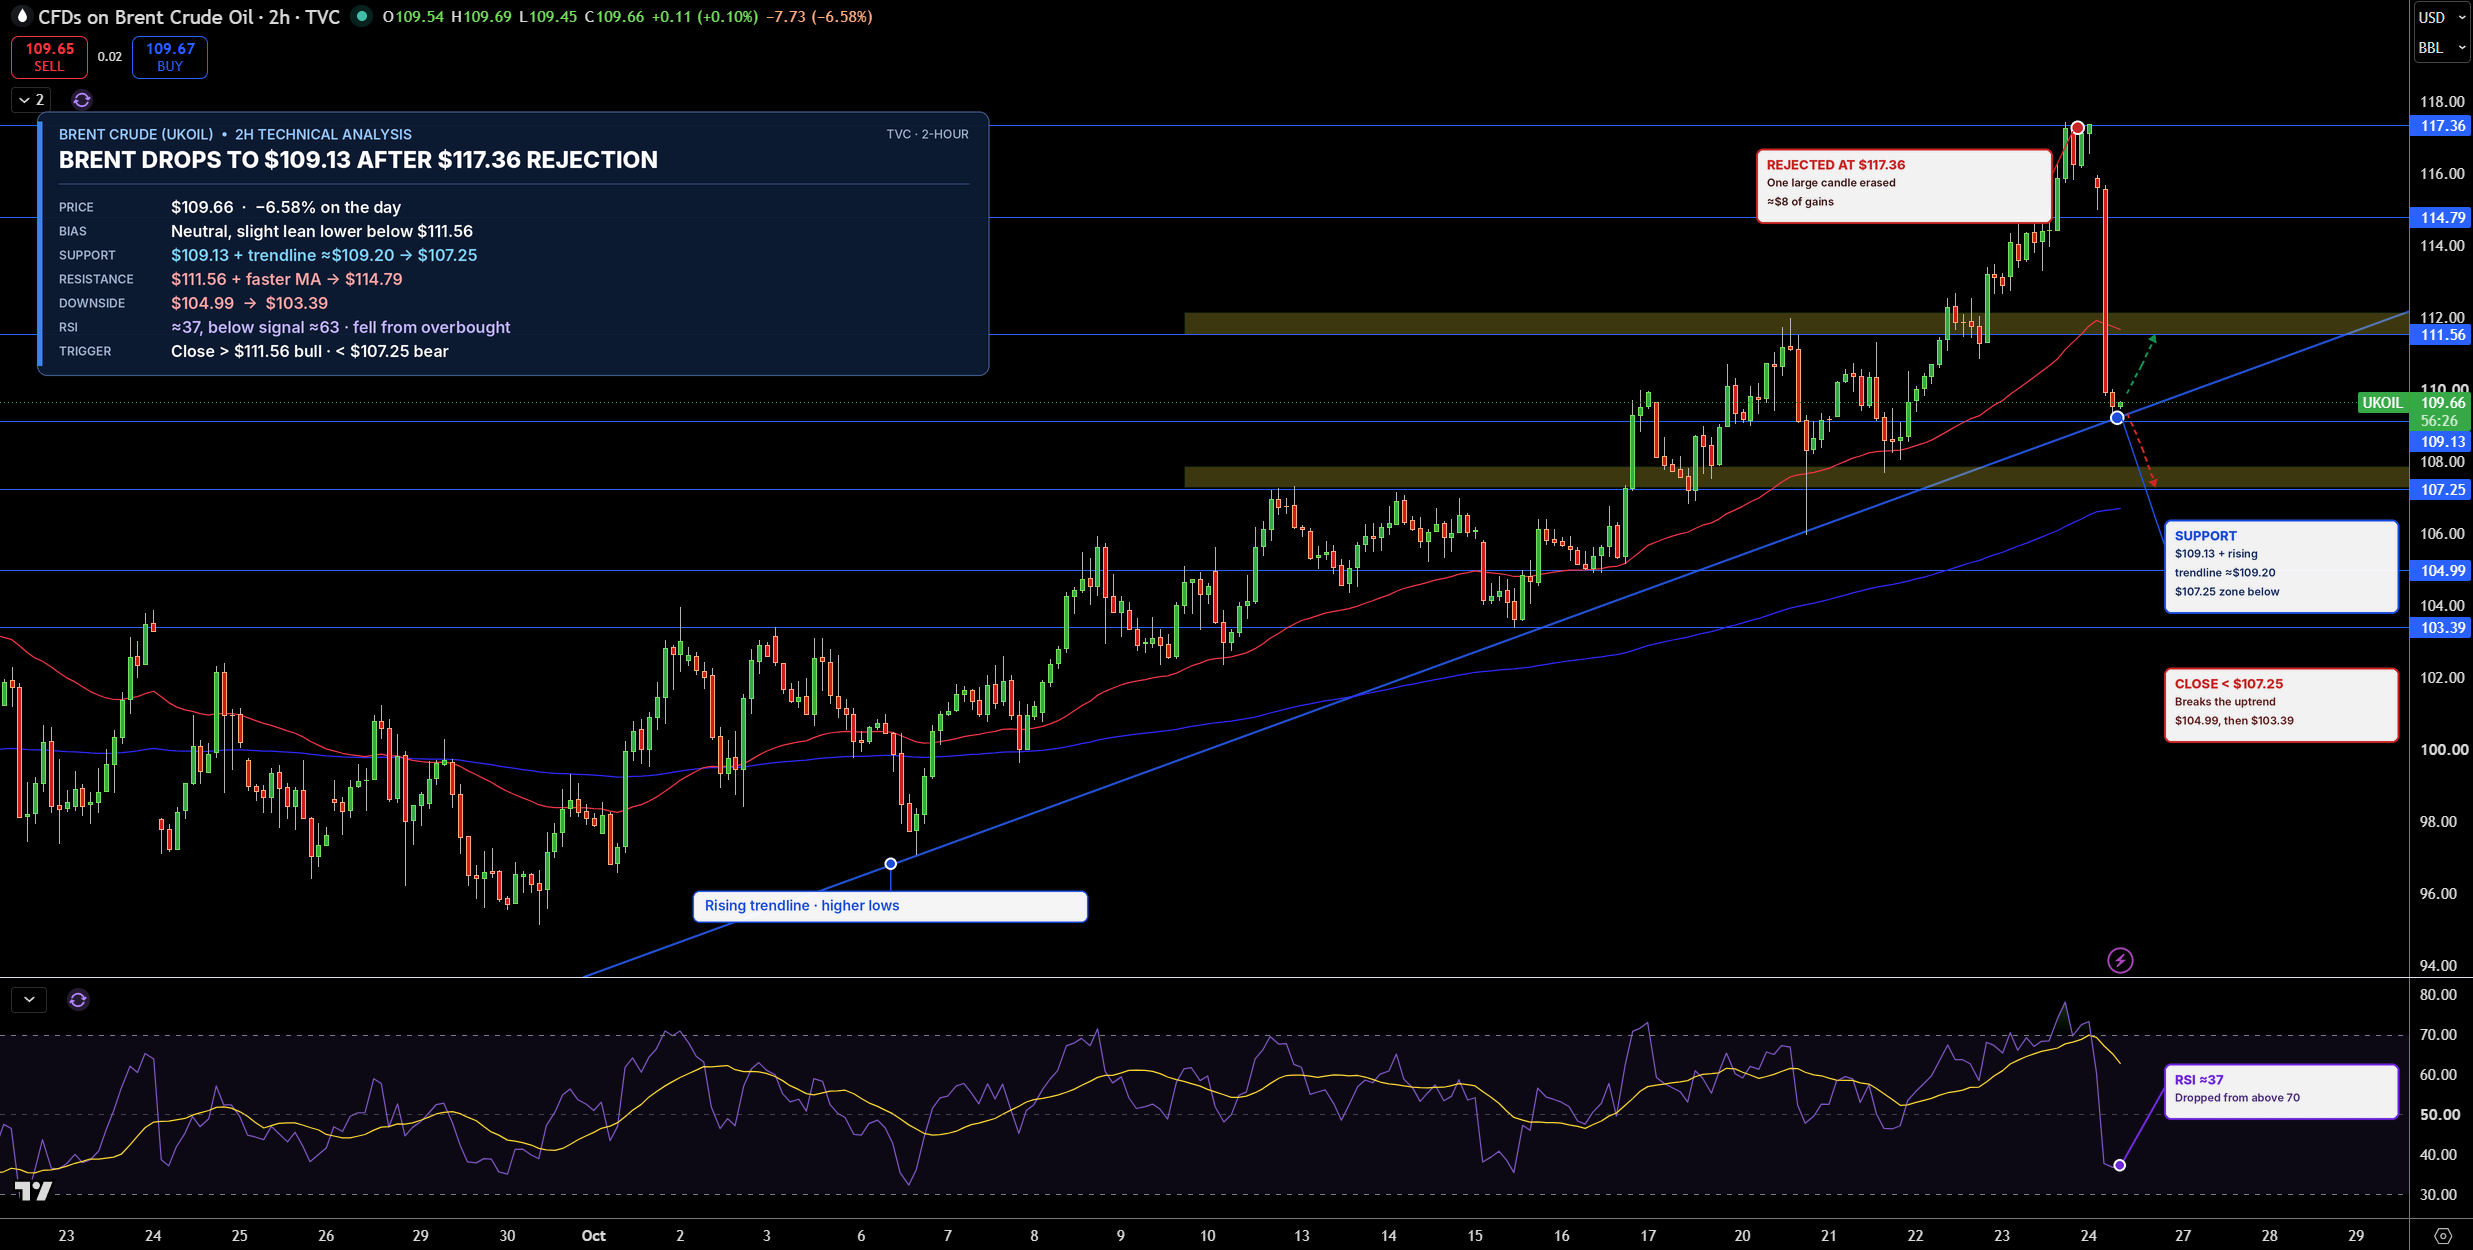
Task: Click the oil drop symbol icon
Action: pyautogui.click(x=20, y=16)
